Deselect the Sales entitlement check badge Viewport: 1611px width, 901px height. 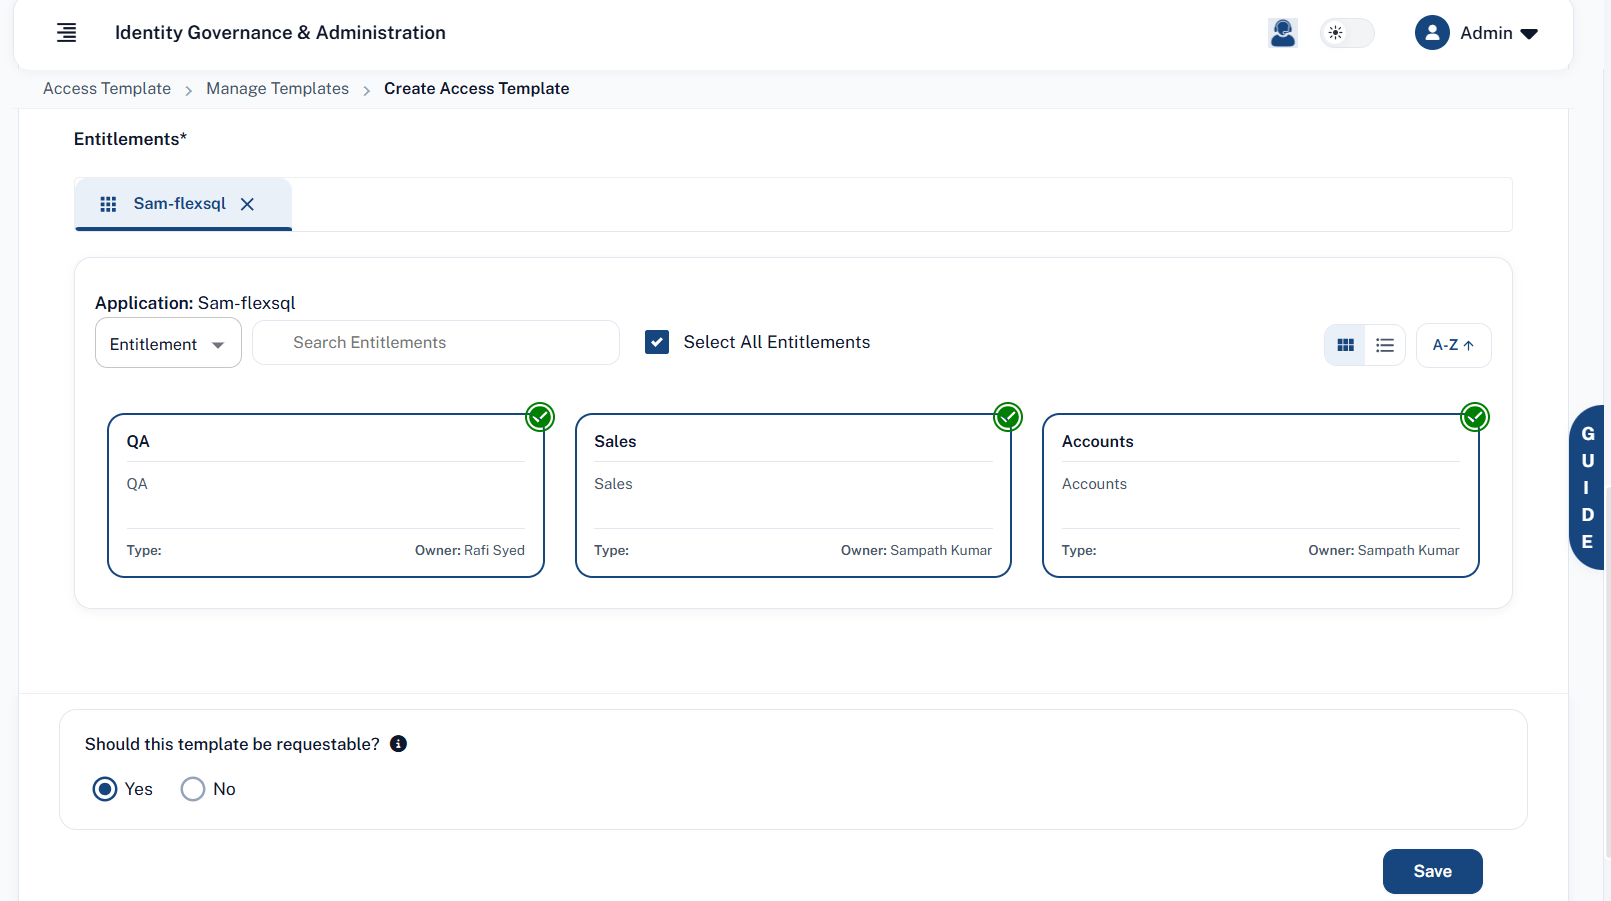tap(1008, 417)
